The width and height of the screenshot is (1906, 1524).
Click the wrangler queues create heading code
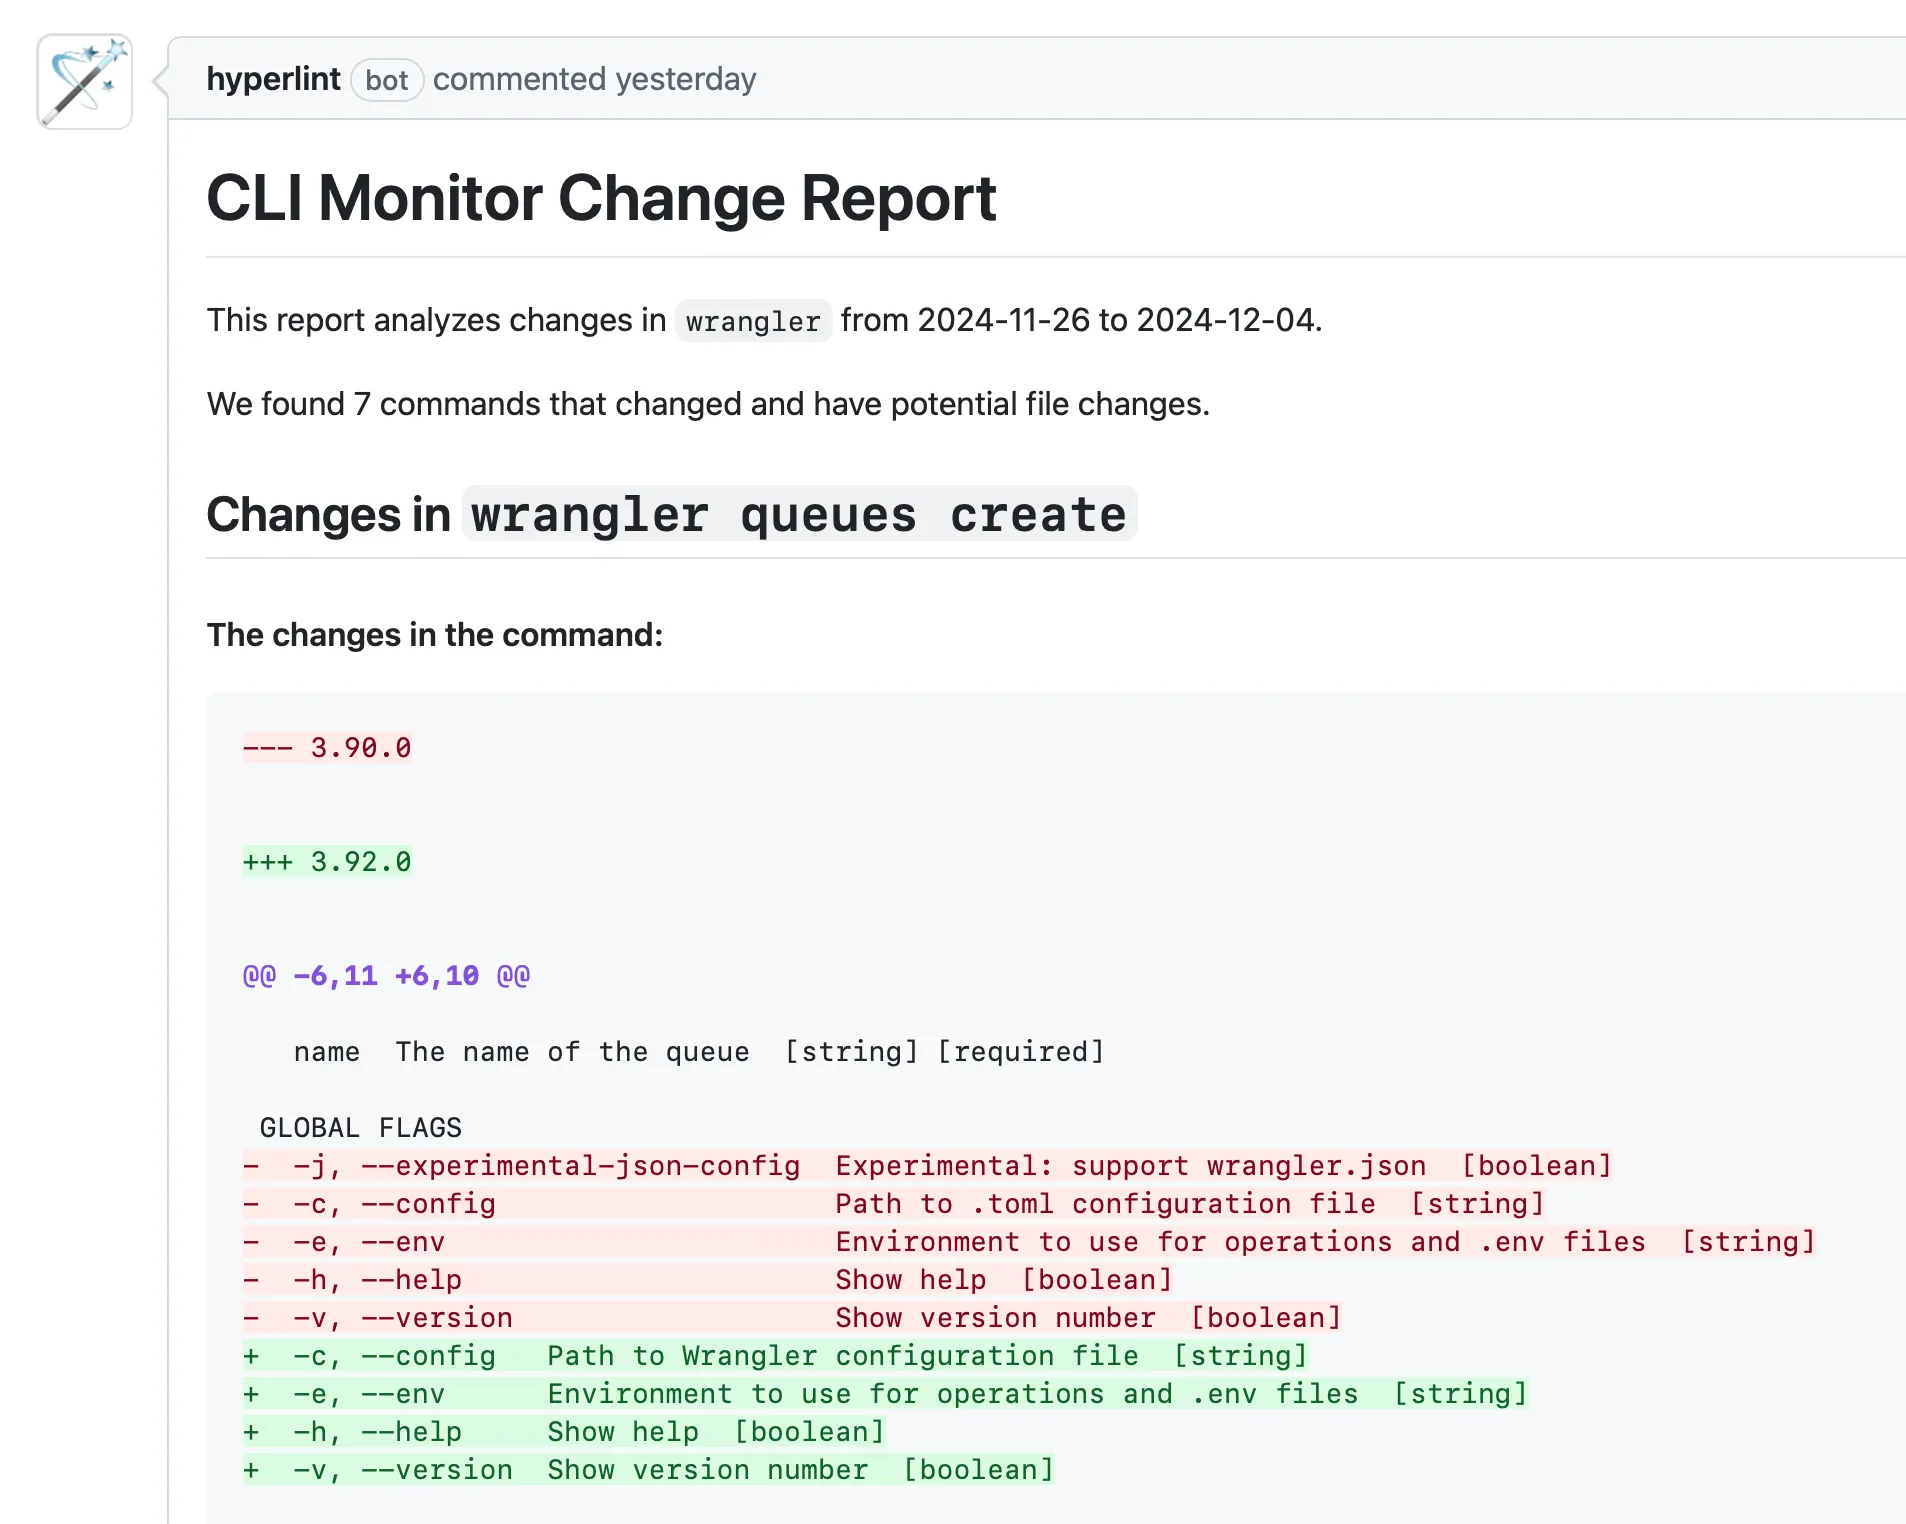799,515
